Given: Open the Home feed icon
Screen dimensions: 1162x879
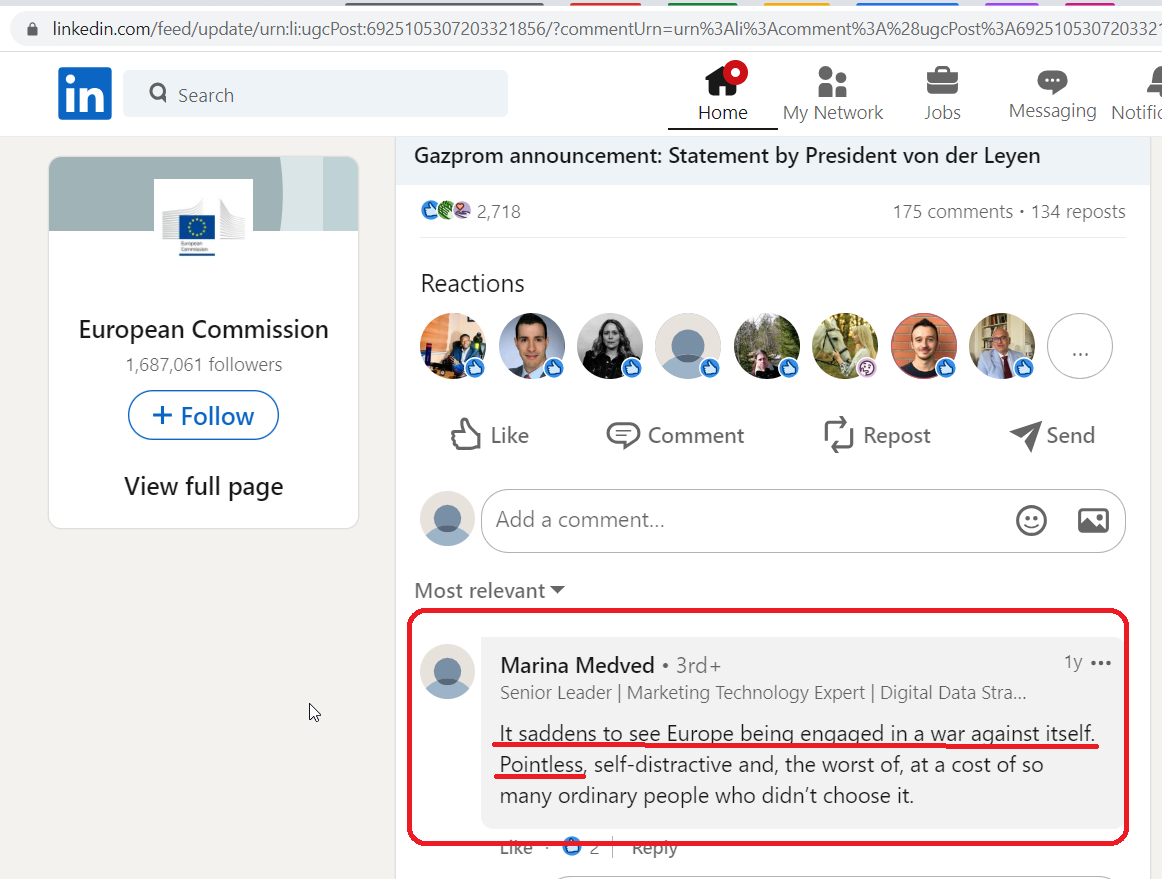Looking at the screenshot, I should (723, 80).
